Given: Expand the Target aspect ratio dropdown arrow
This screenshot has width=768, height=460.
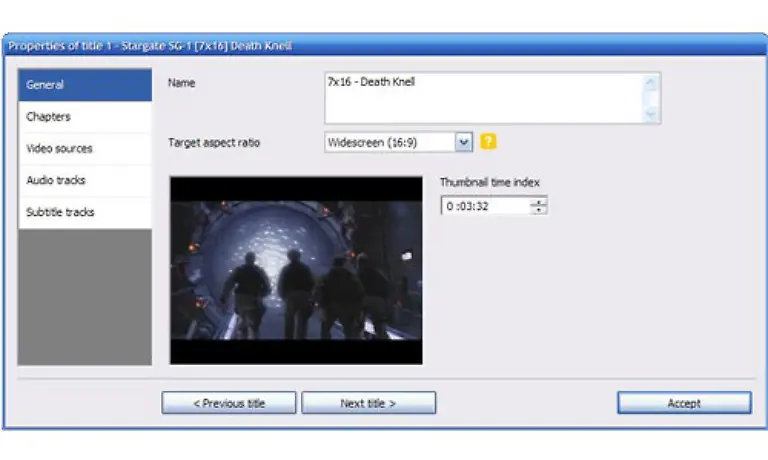Looking at the screenshot, I should coord(463,143).
